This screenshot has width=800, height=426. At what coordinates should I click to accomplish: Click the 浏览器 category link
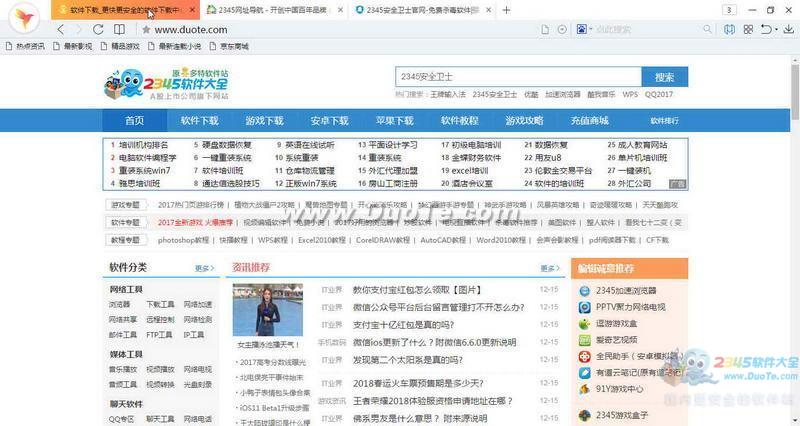[x=119, y=304]
